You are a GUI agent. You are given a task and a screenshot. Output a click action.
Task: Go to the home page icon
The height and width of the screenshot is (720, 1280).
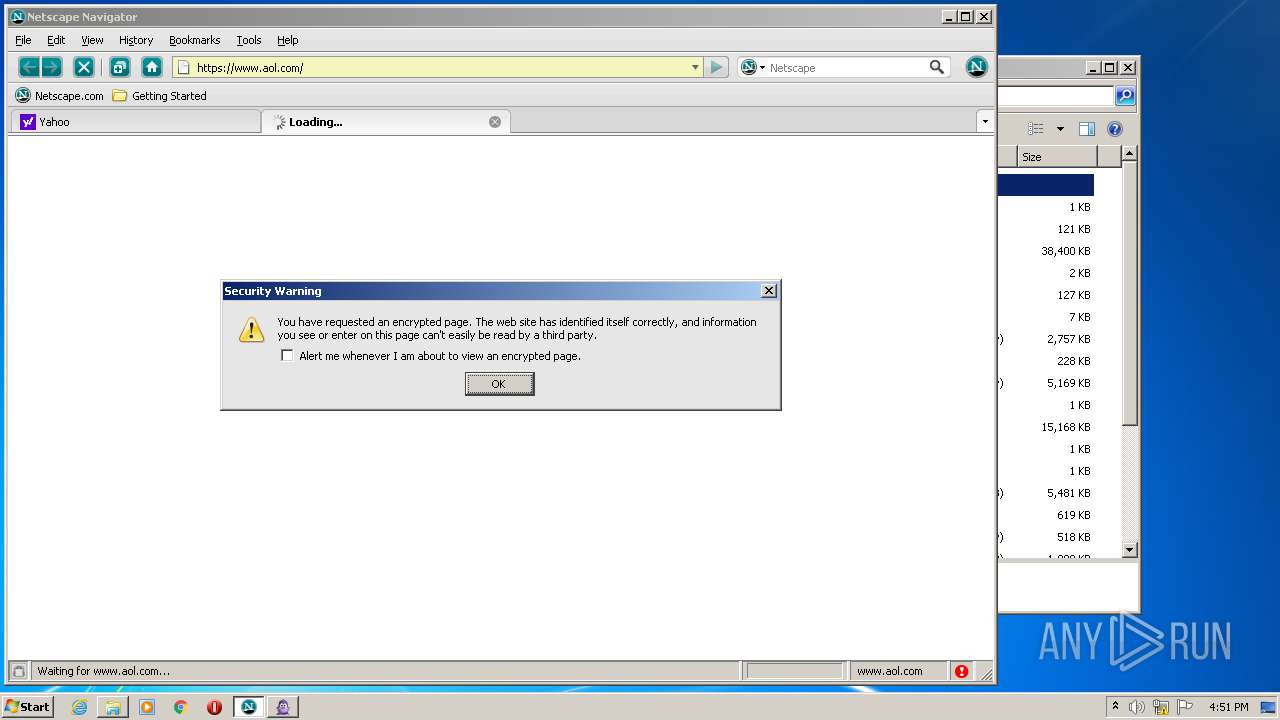tap(152, 67)
